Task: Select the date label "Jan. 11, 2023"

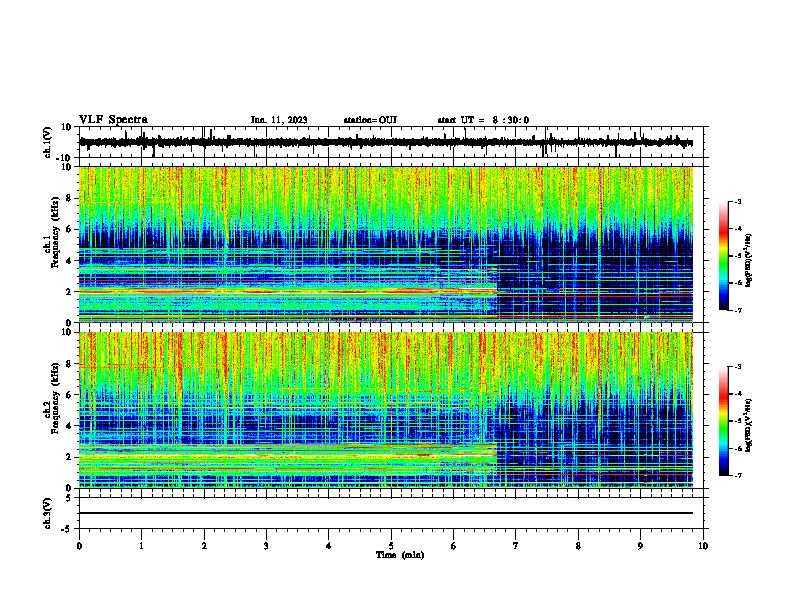Action: coord(279,120)
